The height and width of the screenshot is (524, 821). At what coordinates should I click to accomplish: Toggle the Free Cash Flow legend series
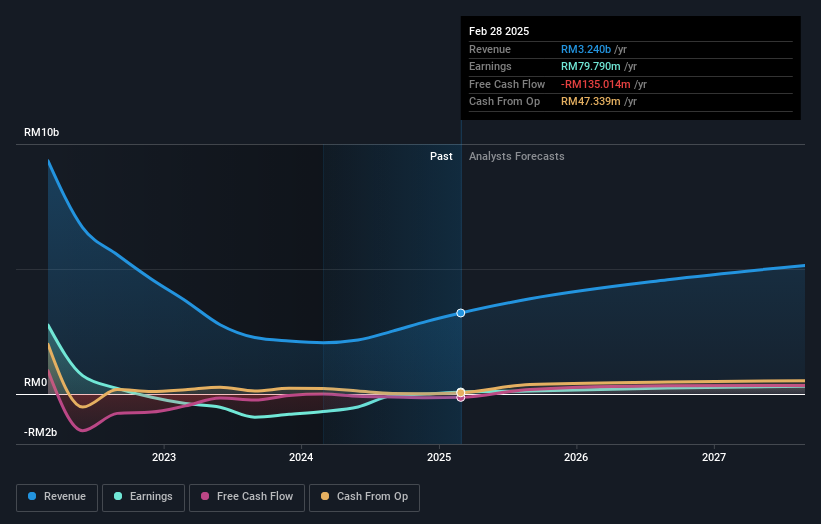[247, 497]
